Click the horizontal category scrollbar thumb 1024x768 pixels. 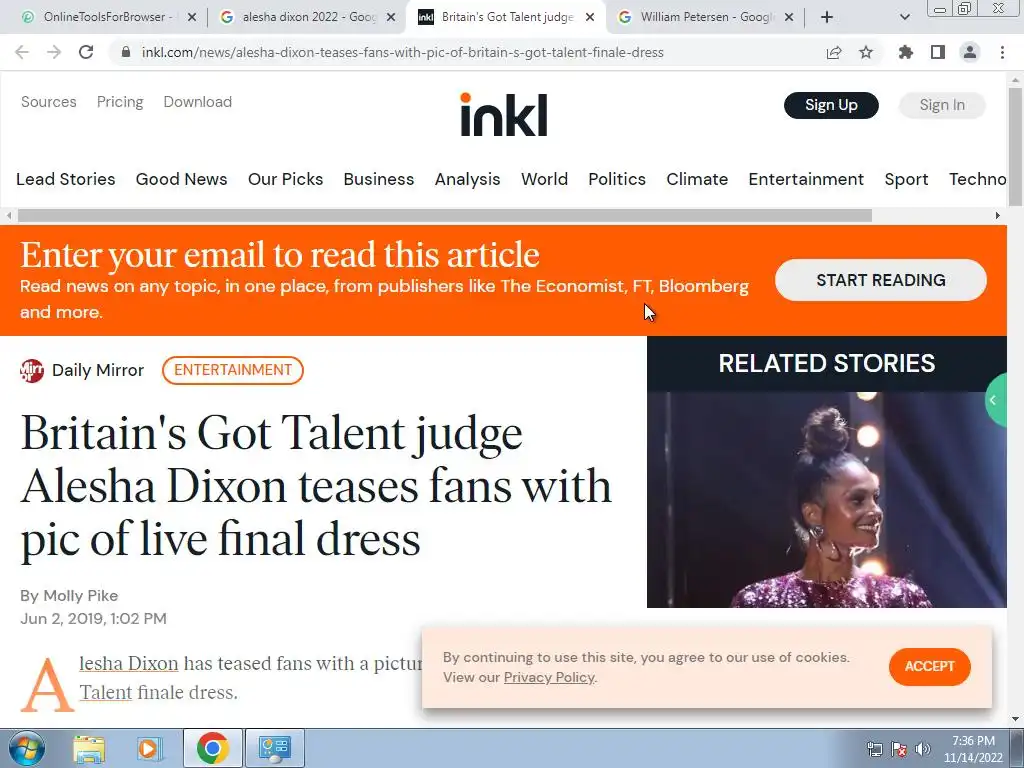tap(445, 216)
